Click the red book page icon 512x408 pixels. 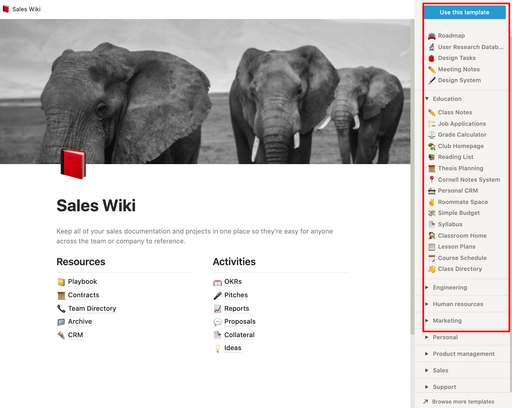click(x=73, y=164)
